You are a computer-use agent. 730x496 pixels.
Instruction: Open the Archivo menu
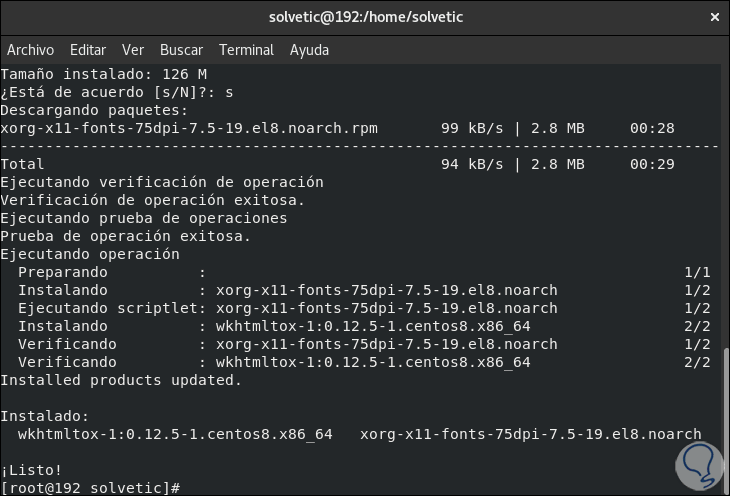point(30,49)
